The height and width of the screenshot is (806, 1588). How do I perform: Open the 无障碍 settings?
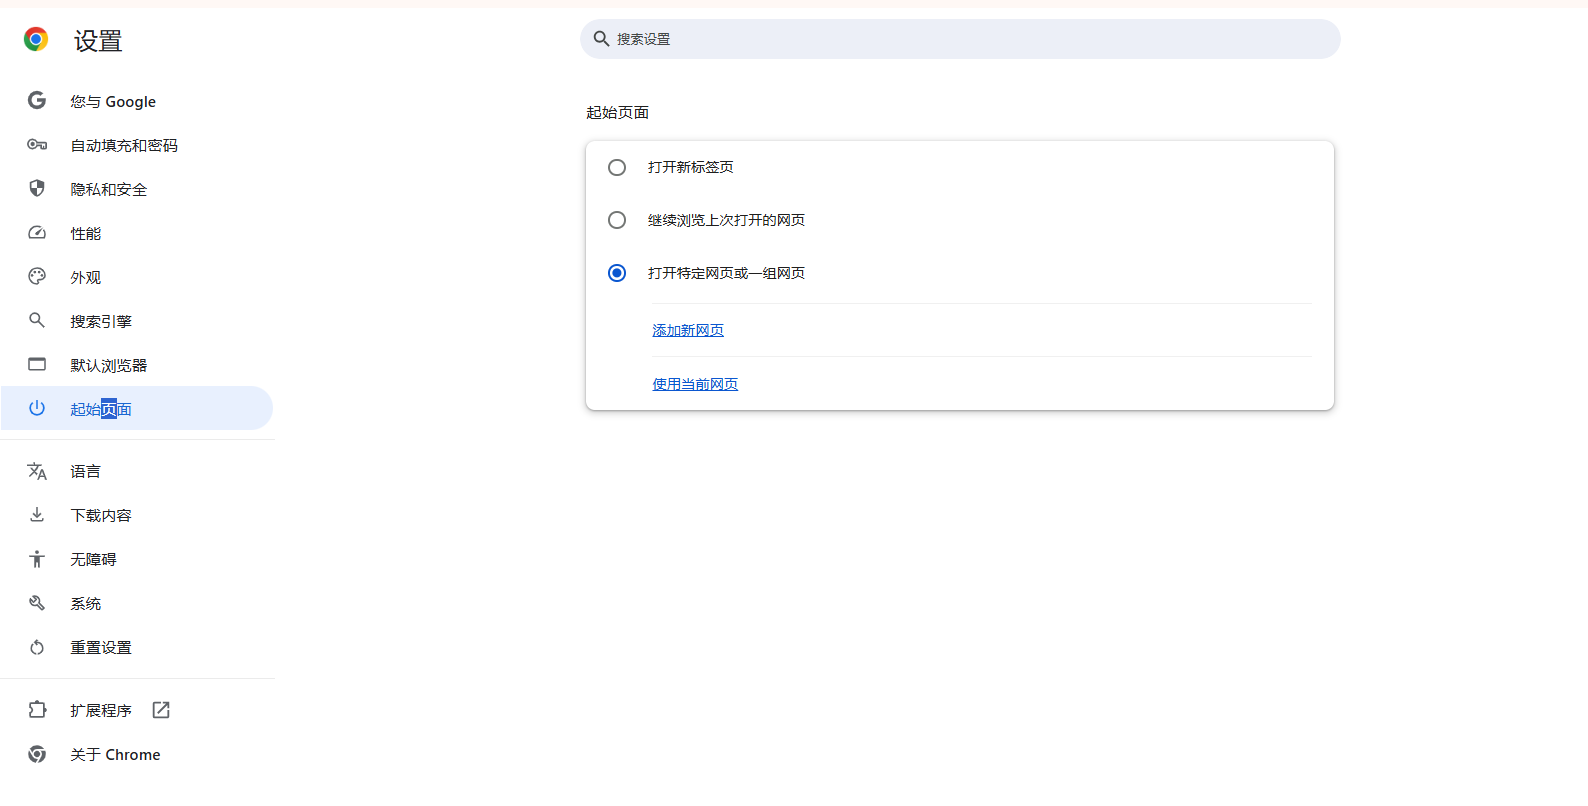[x=137, y=559]
